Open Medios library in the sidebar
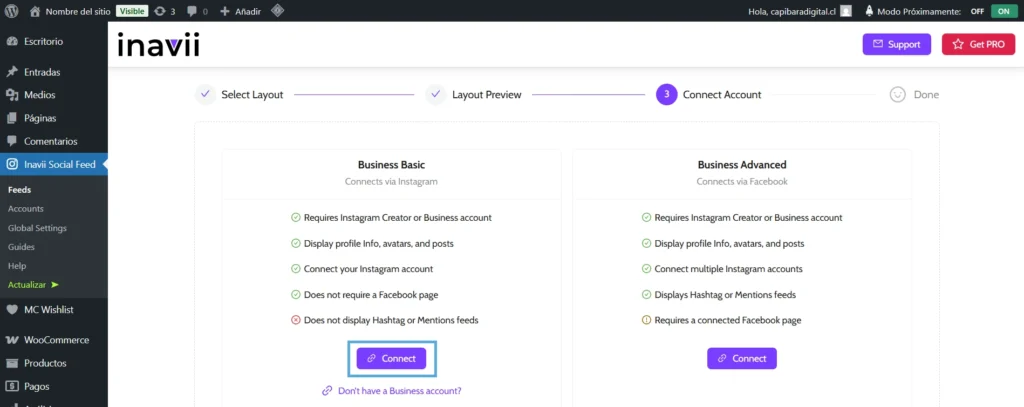The height and width of the screenshot is (407, 1024). point(39,95)
